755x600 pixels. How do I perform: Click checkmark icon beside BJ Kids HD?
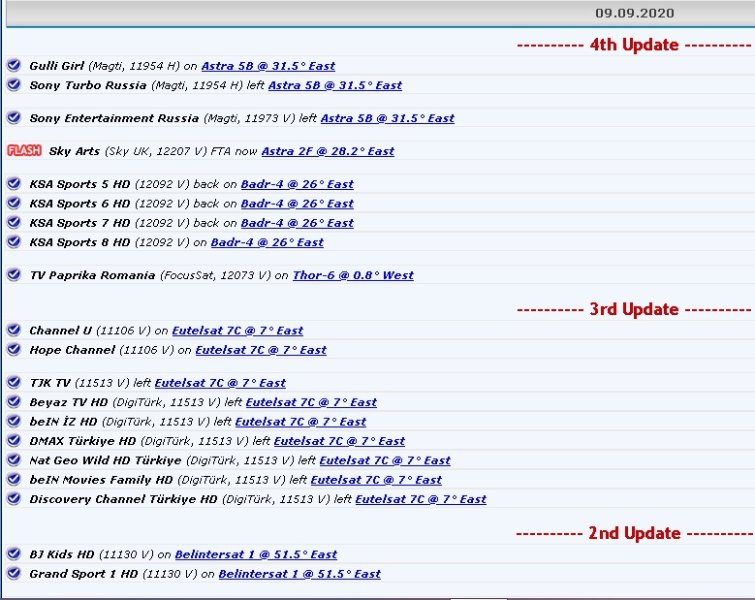coord(14,554)
